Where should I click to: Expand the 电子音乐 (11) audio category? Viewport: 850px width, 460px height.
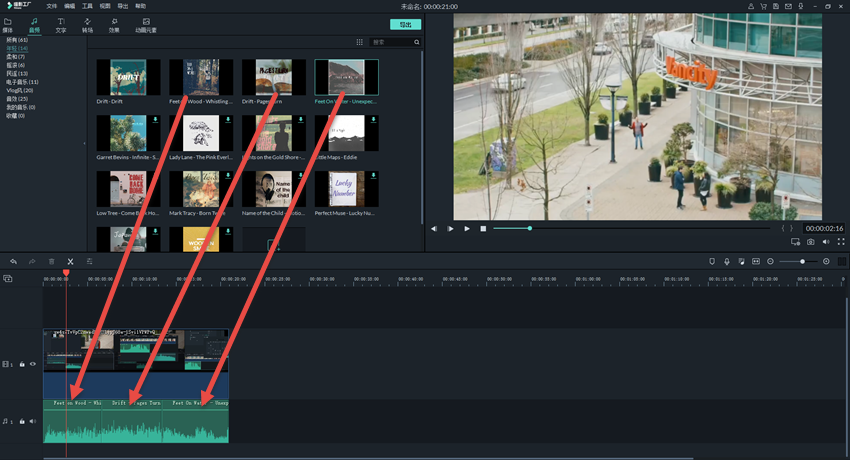pos(22,82)
